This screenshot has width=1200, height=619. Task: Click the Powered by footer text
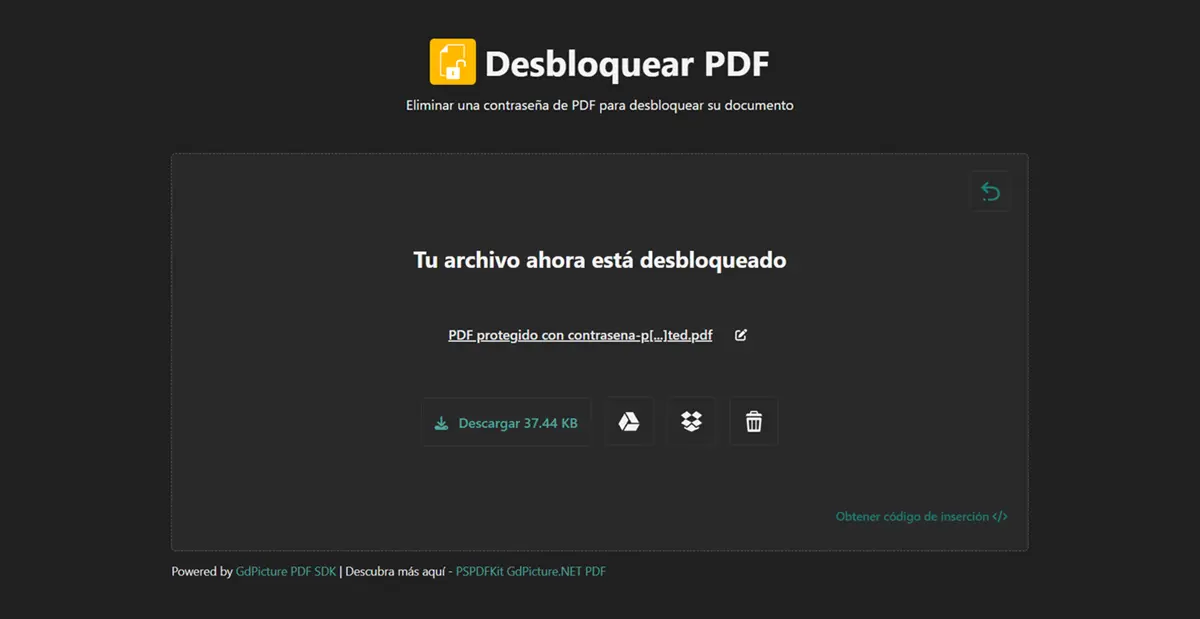202,572
